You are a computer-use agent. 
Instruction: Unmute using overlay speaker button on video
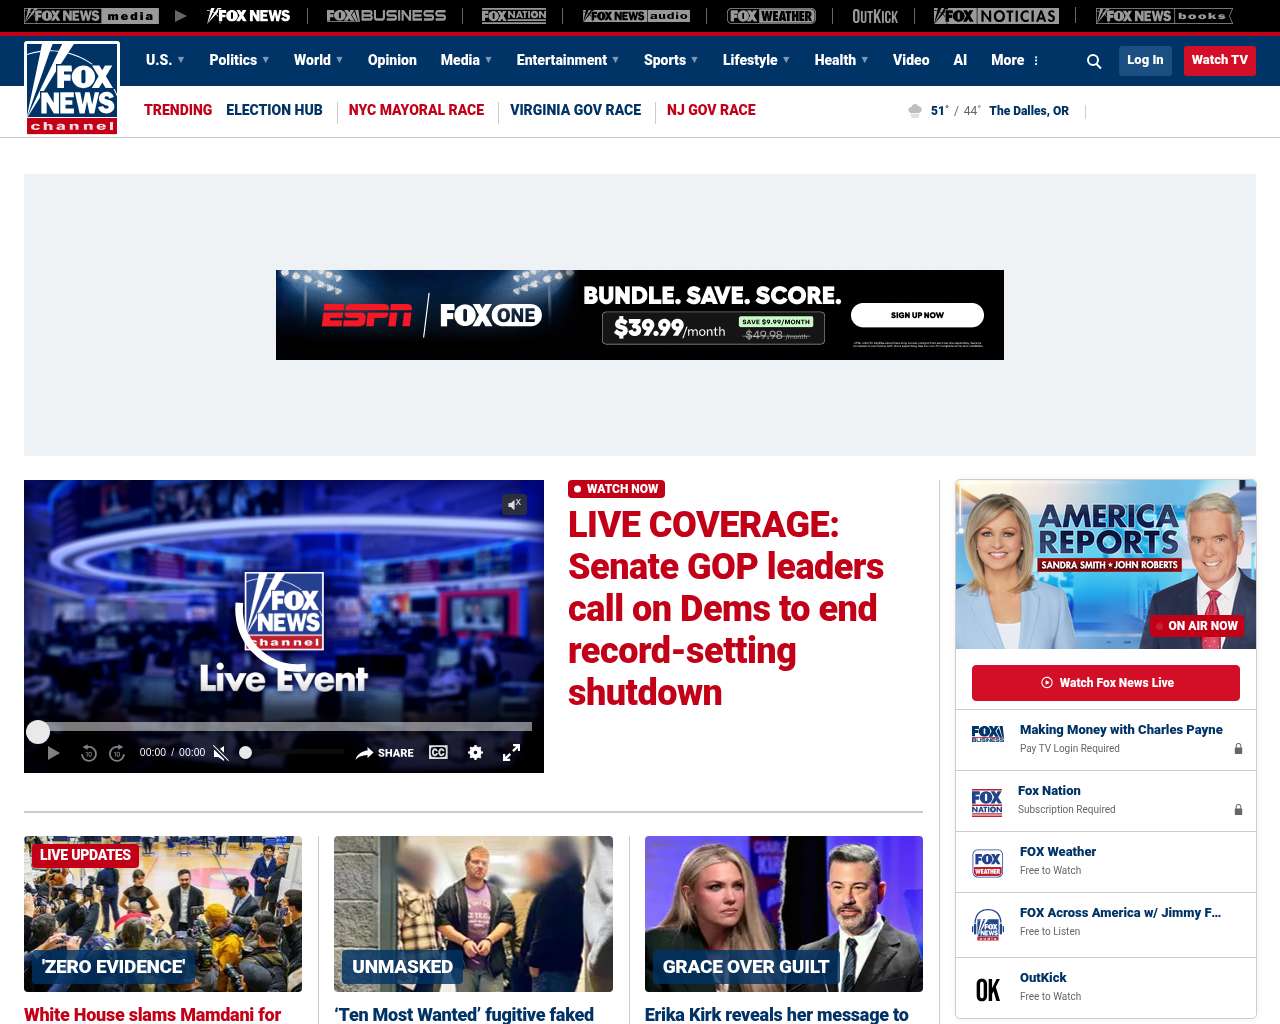(514, 504)
